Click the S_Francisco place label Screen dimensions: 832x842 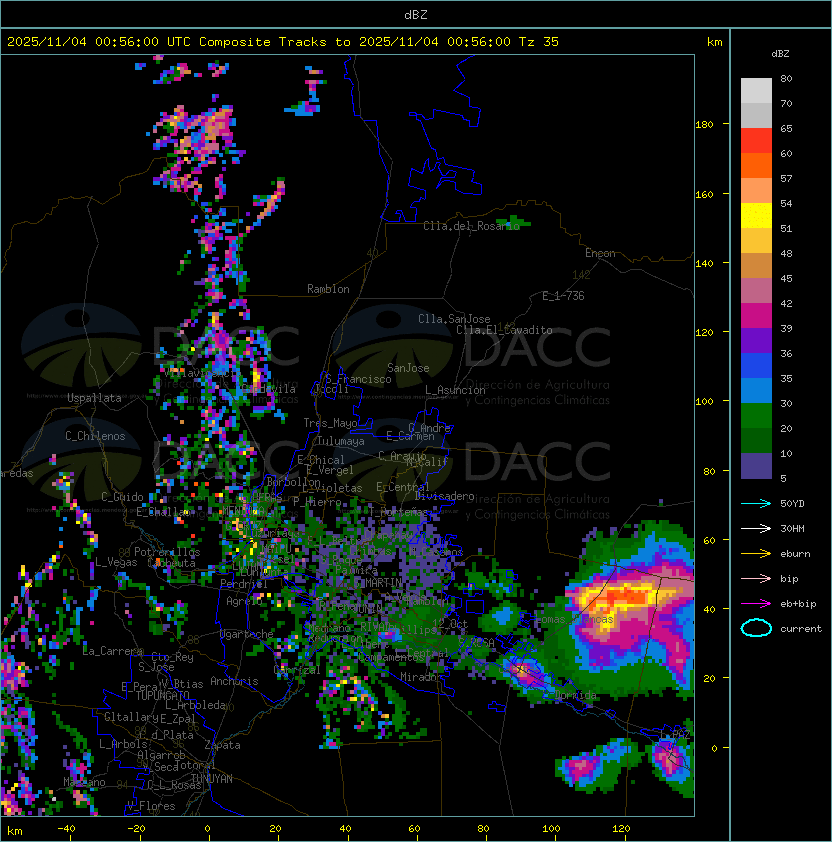coord(358,379)
